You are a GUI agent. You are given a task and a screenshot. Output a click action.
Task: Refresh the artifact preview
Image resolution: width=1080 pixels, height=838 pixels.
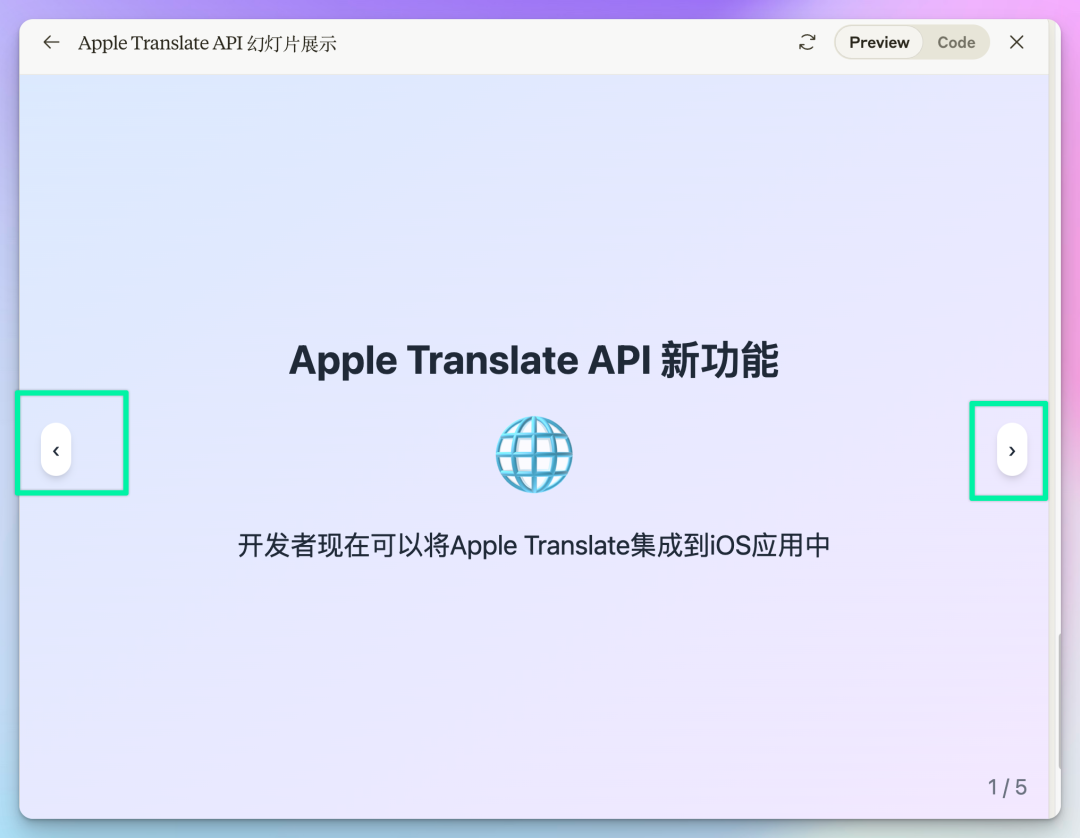(x=807, y=43)
